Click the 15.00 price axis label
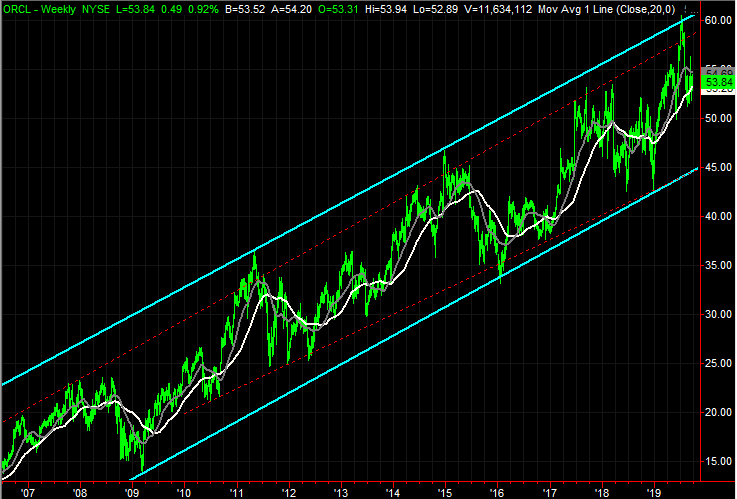The width and height of the screenshot is (737, 499). [719, 461]
